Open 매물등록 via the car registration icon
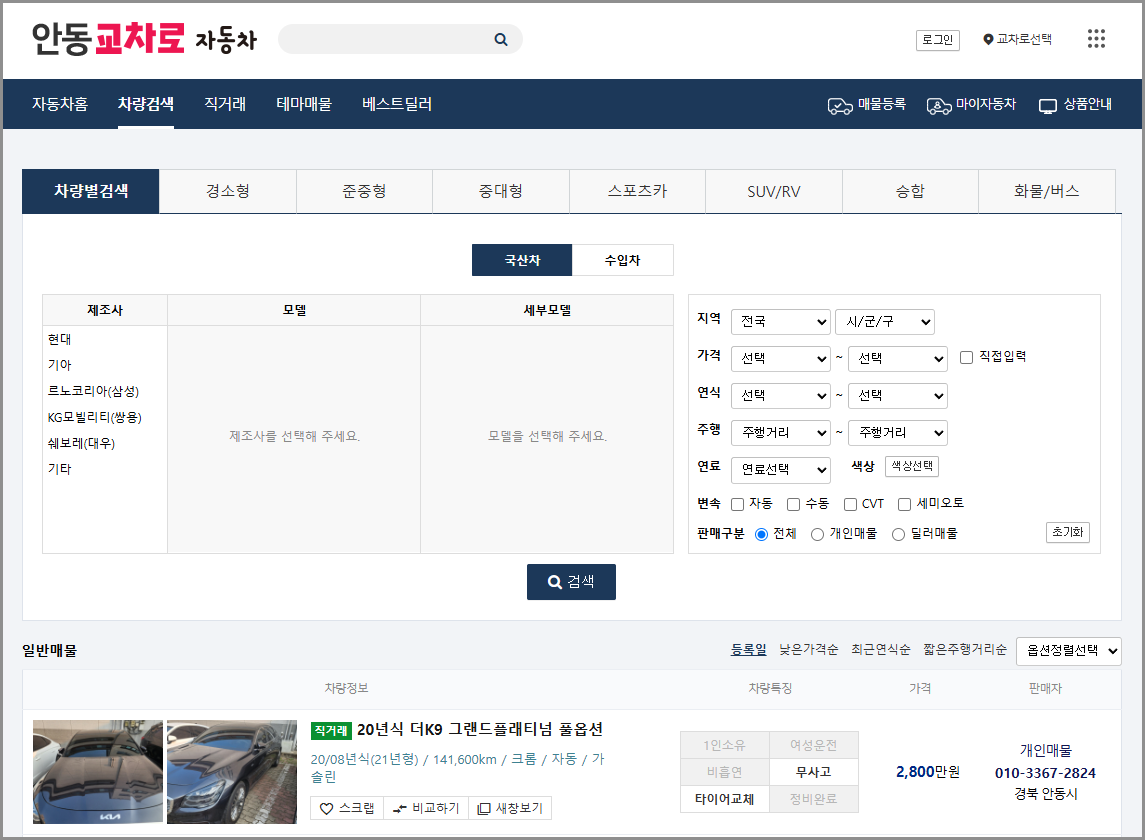 (841, 103)
